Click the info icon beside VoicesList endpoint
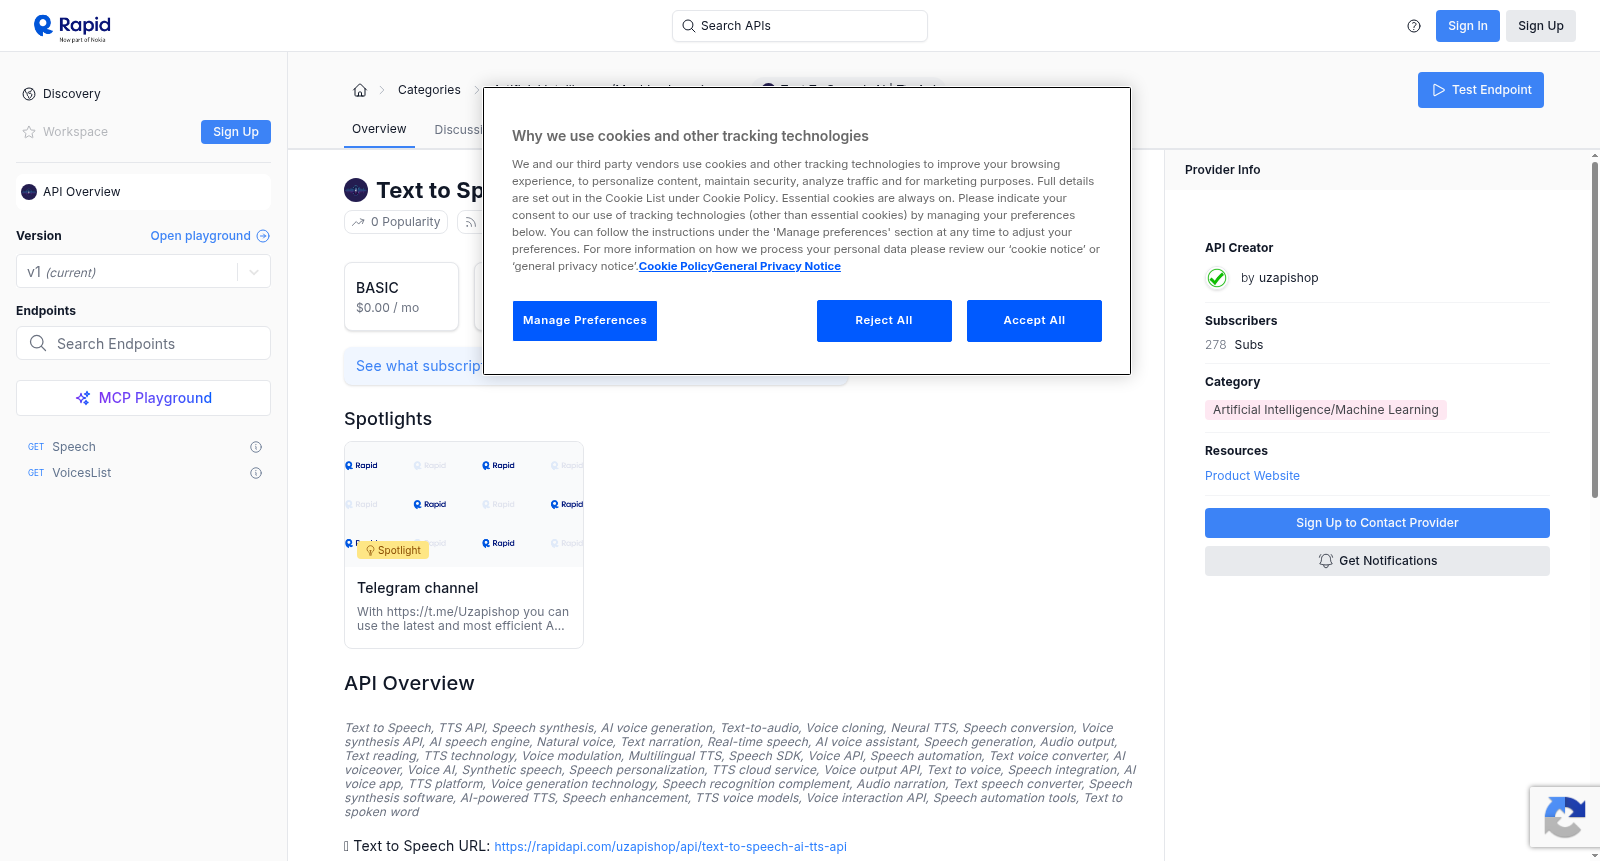Screen dimensions: 1600x861 (256, 473)
